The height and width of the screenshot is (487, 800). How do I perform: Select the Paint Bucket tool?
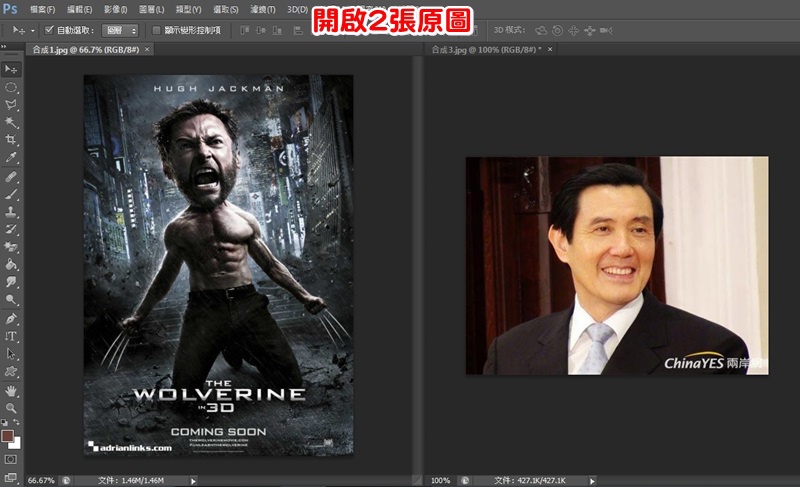pyautogui.click(x=11, y=264)
